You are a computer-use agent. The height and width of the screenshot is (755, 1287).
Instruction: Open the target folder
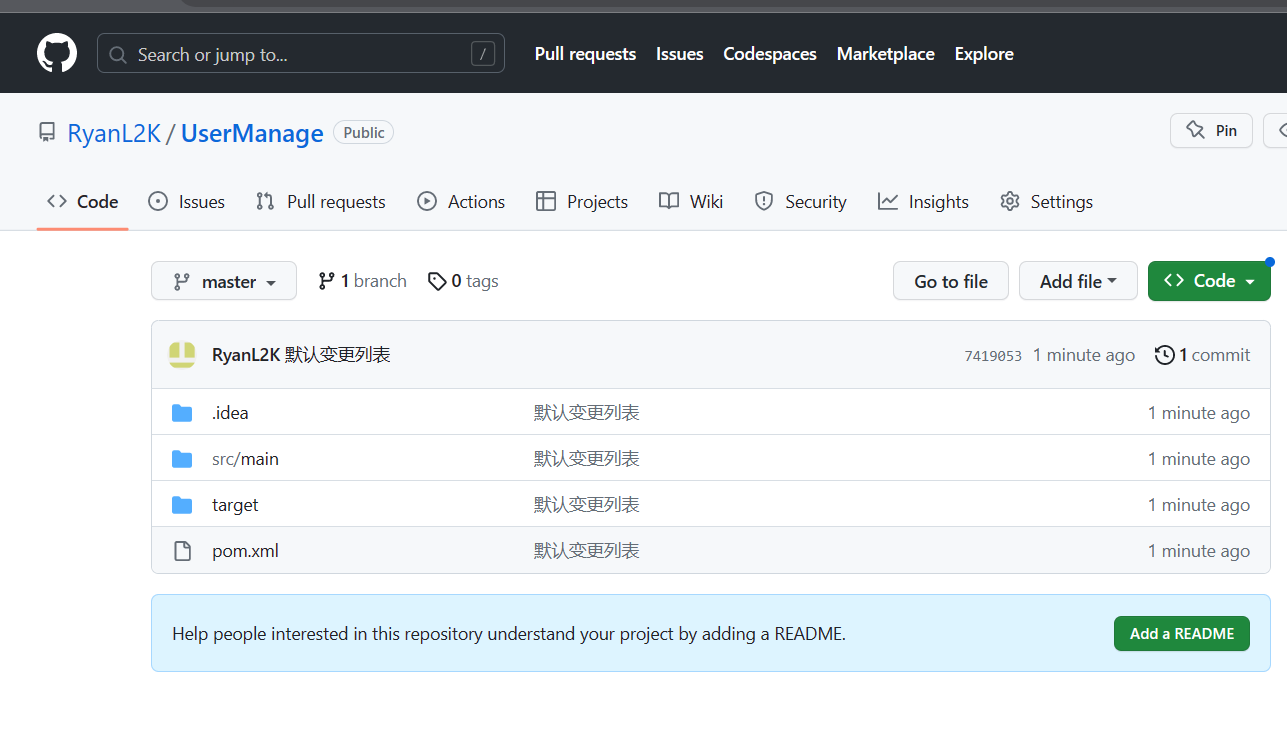tap(235, 505)
